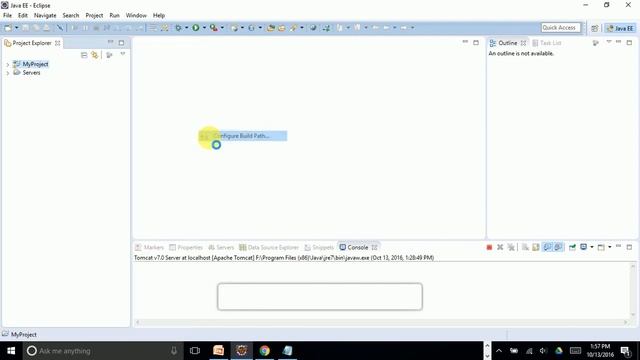Click the web browser globe toolbar icon
640x360 pixels.
[313, 28]
